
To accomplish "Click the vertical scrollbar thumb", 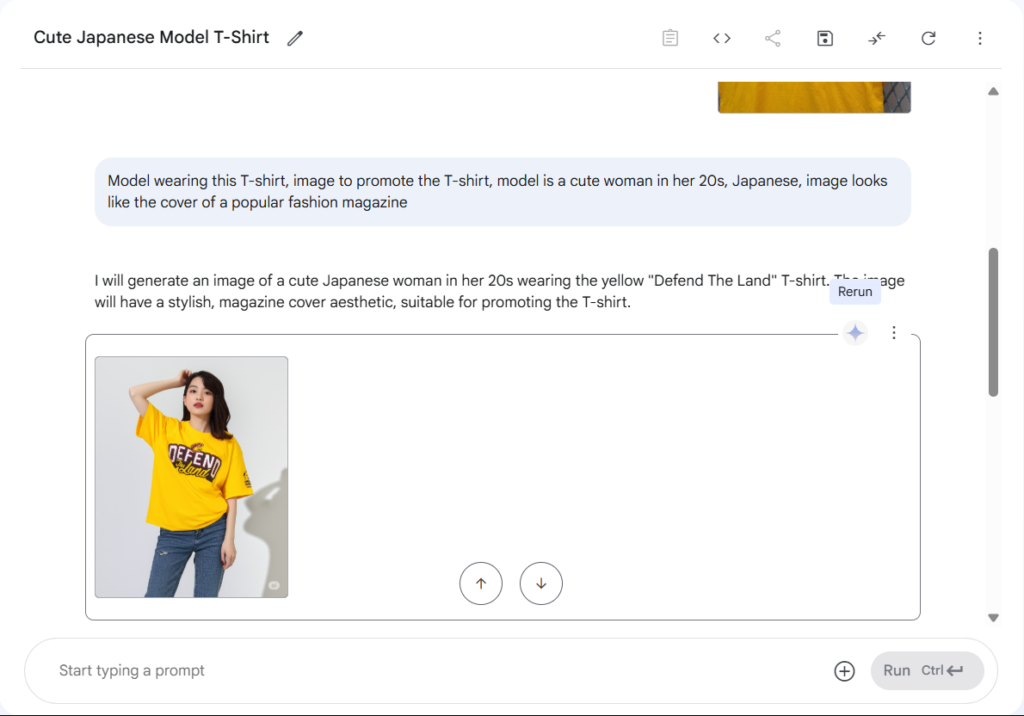I will coord(993,322).
